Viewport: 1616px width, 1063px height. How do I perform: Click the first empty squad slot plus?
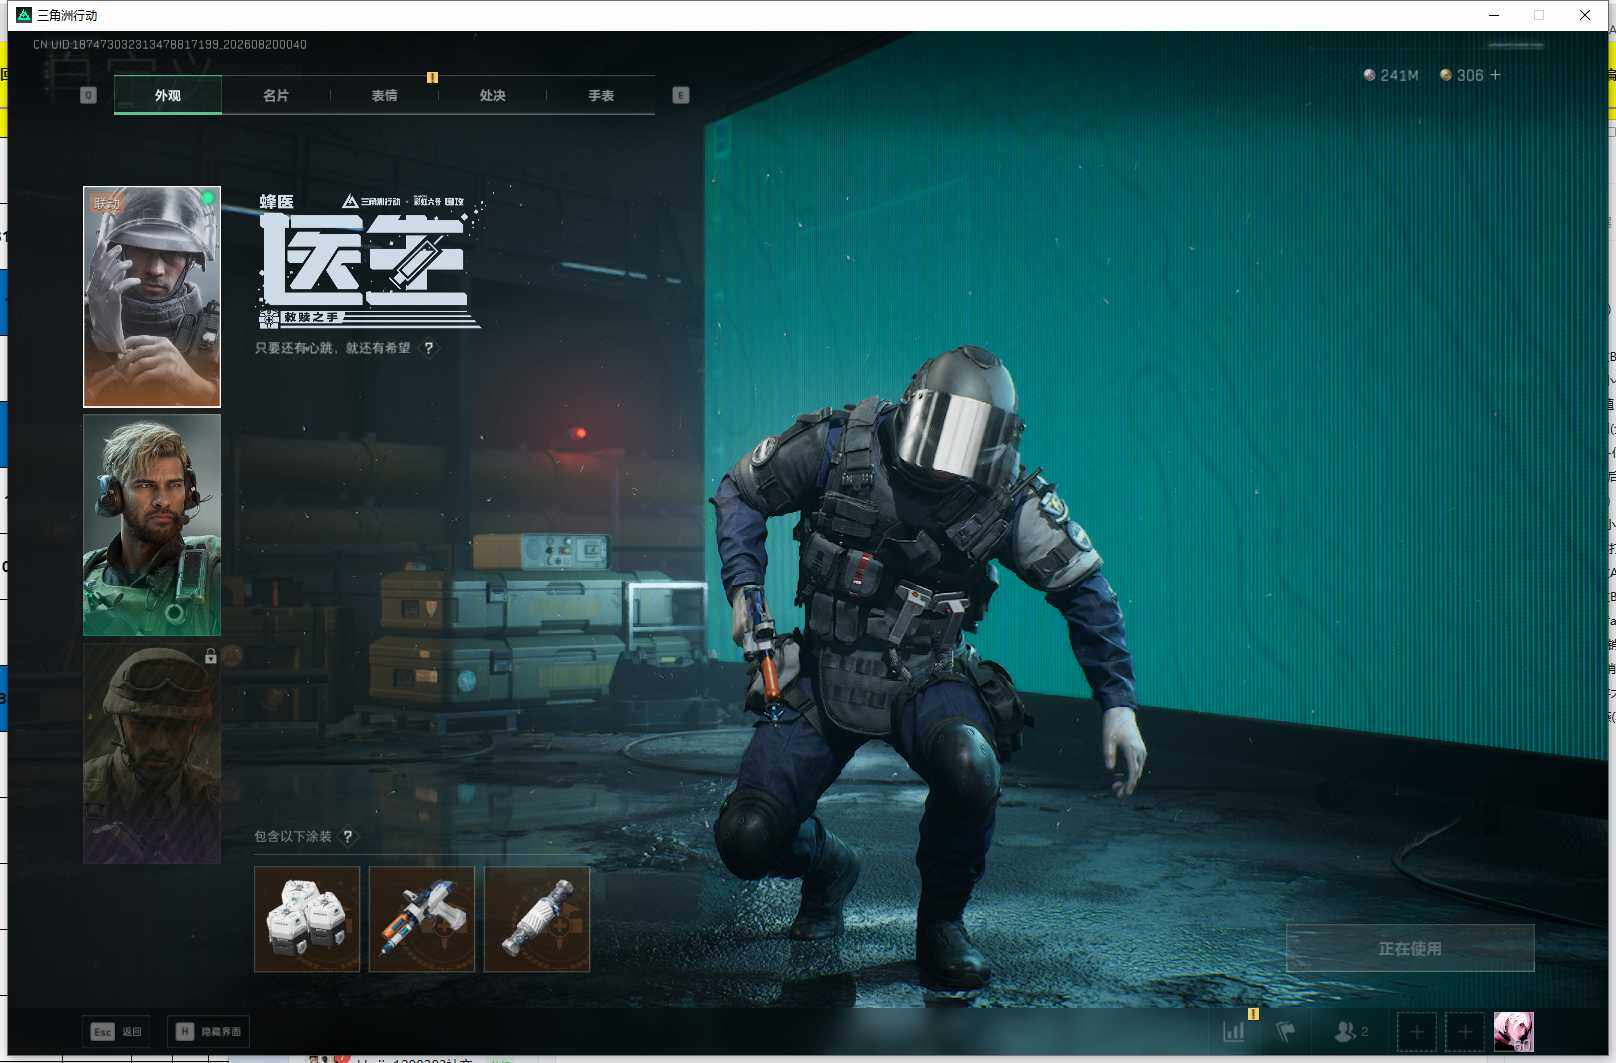(x=1417, y=1031)
